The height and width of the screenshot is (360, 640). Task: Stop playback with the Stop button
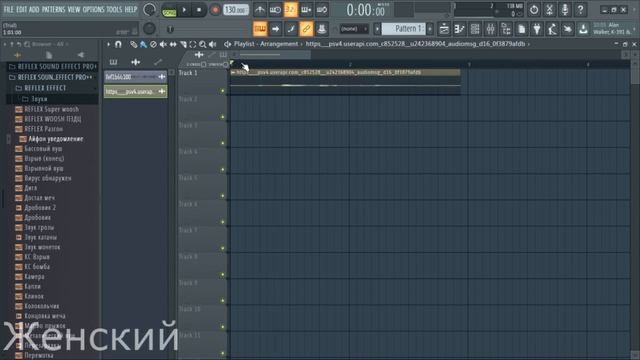coord(199,10)
